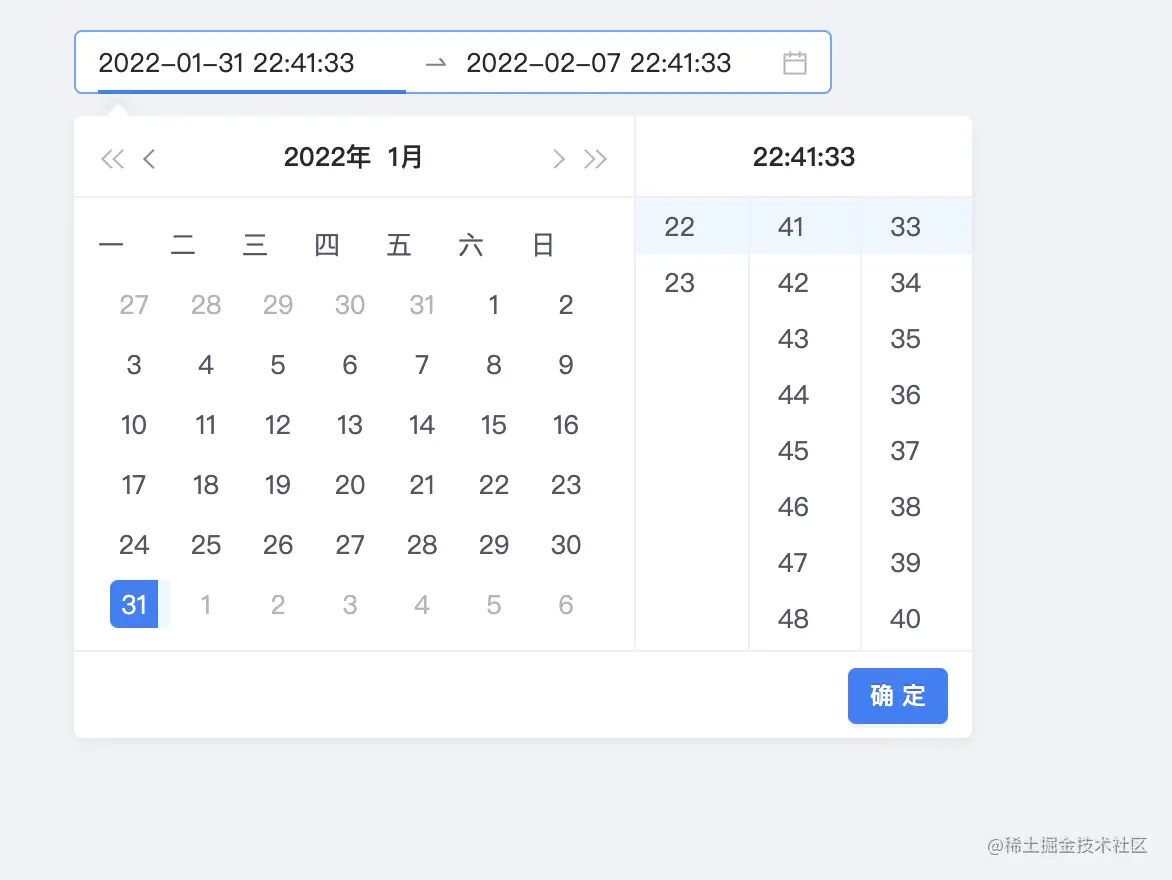The image size is (1172, 880).
Task: Open the 2022年 year selector
Action: (328, 157)
